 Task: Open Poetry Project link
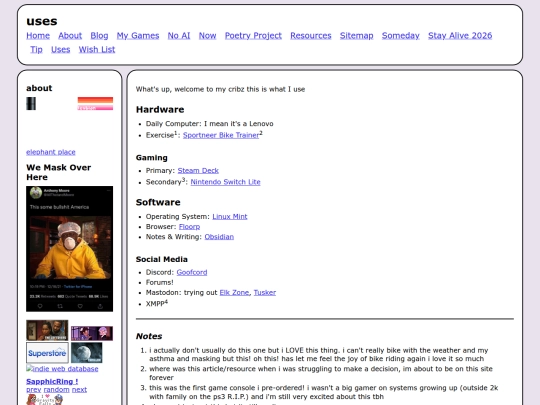pyautogui.click(x=253, y=36)
